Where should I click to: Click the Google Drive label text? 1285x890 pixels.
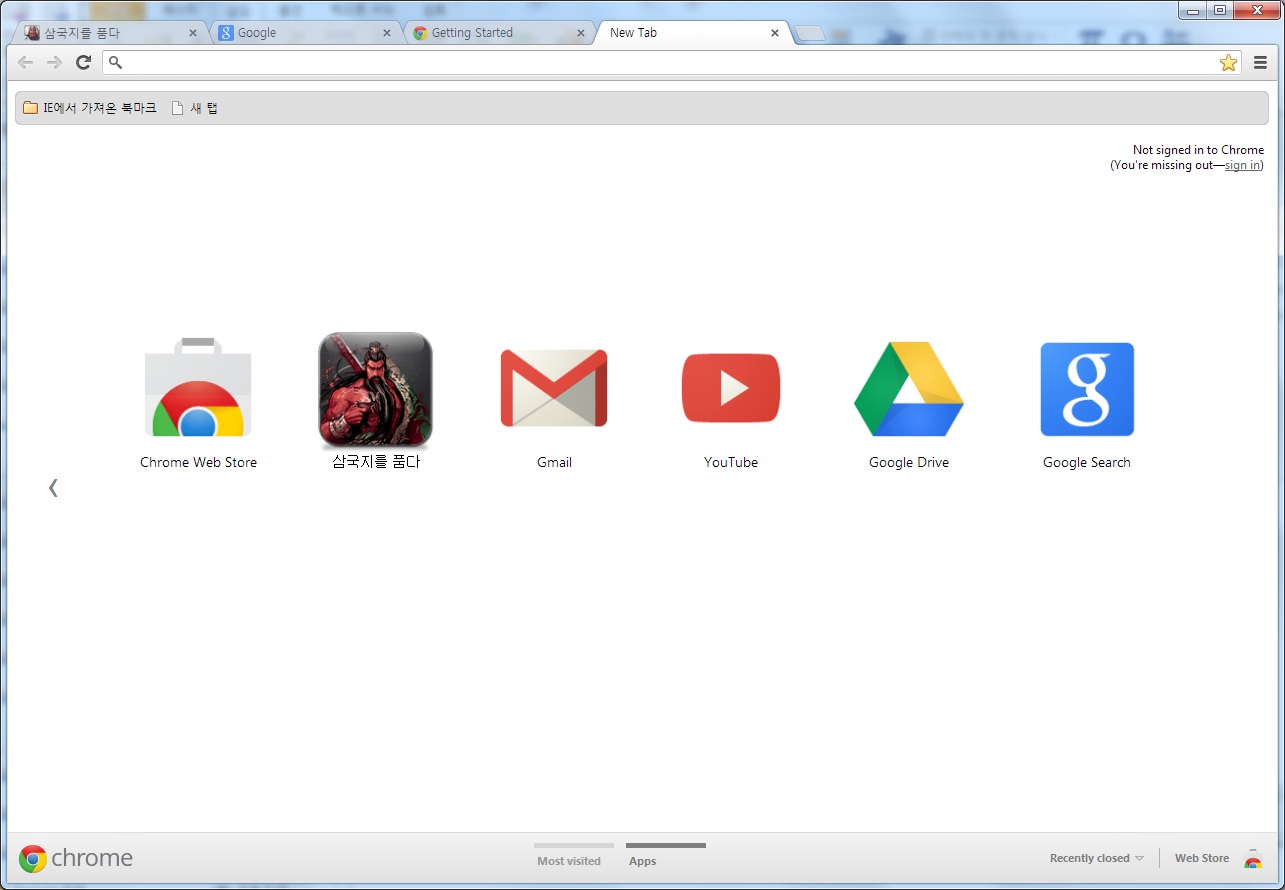[909, 462]
